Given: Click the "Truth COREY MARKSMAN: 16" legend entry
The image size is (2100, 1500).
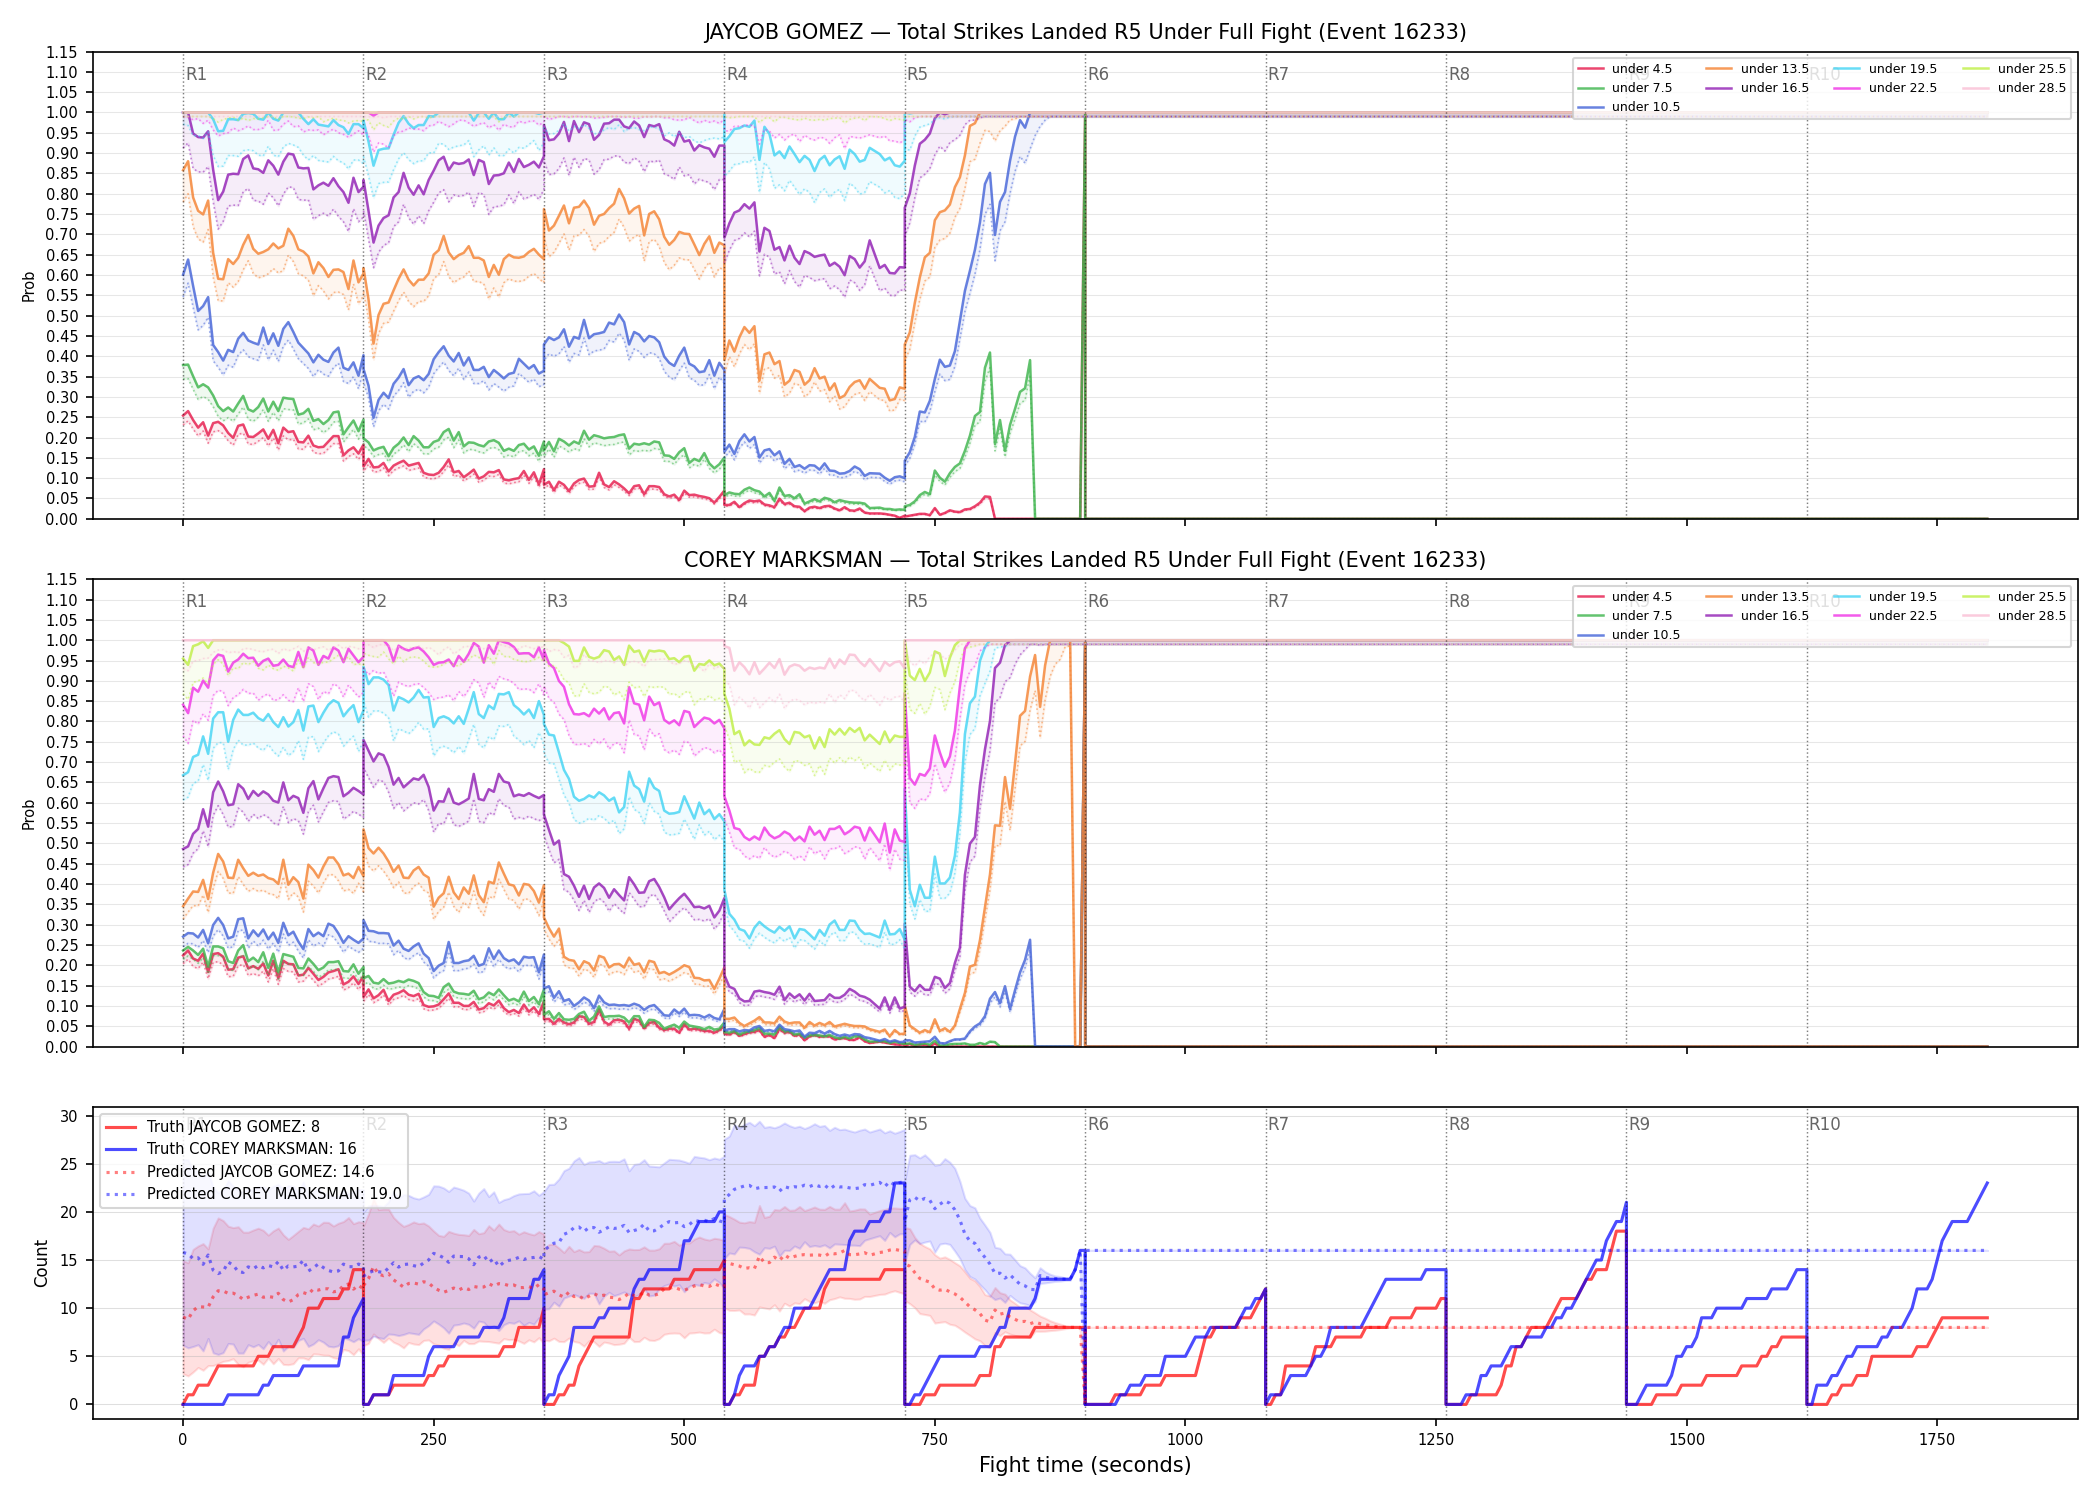Looking at the screenshot, I should tap(231, 1149).
